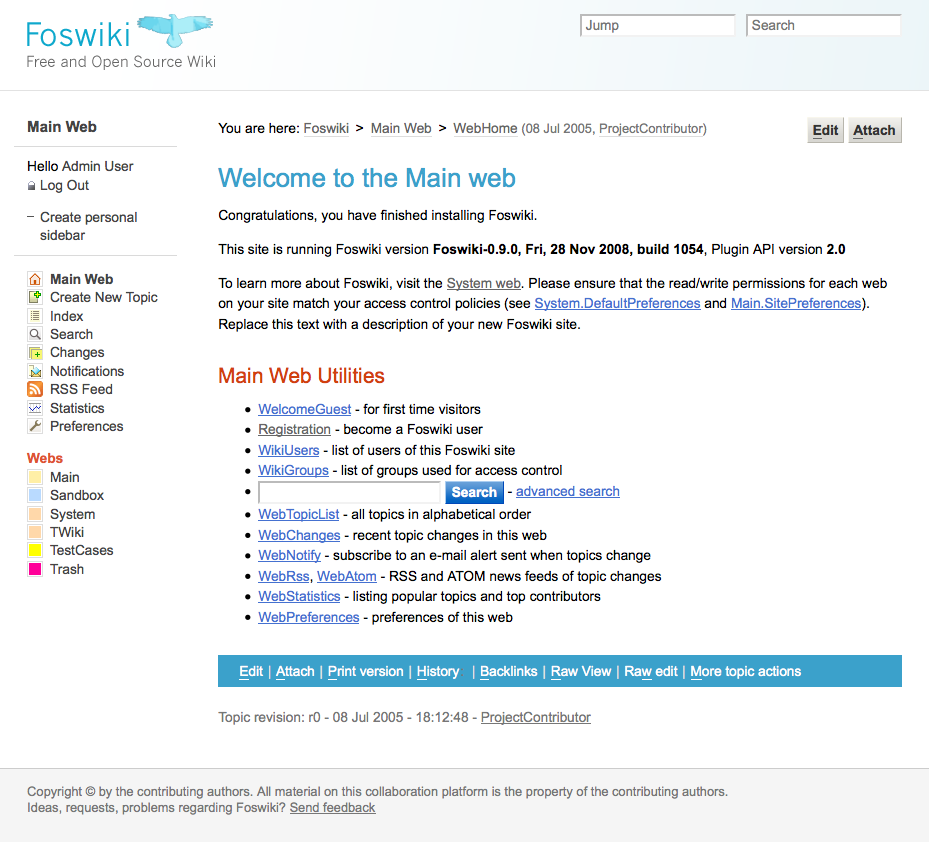The image size is (929, 842).
Task: Open Statistics in sidebar
Action: coord(77,408)
